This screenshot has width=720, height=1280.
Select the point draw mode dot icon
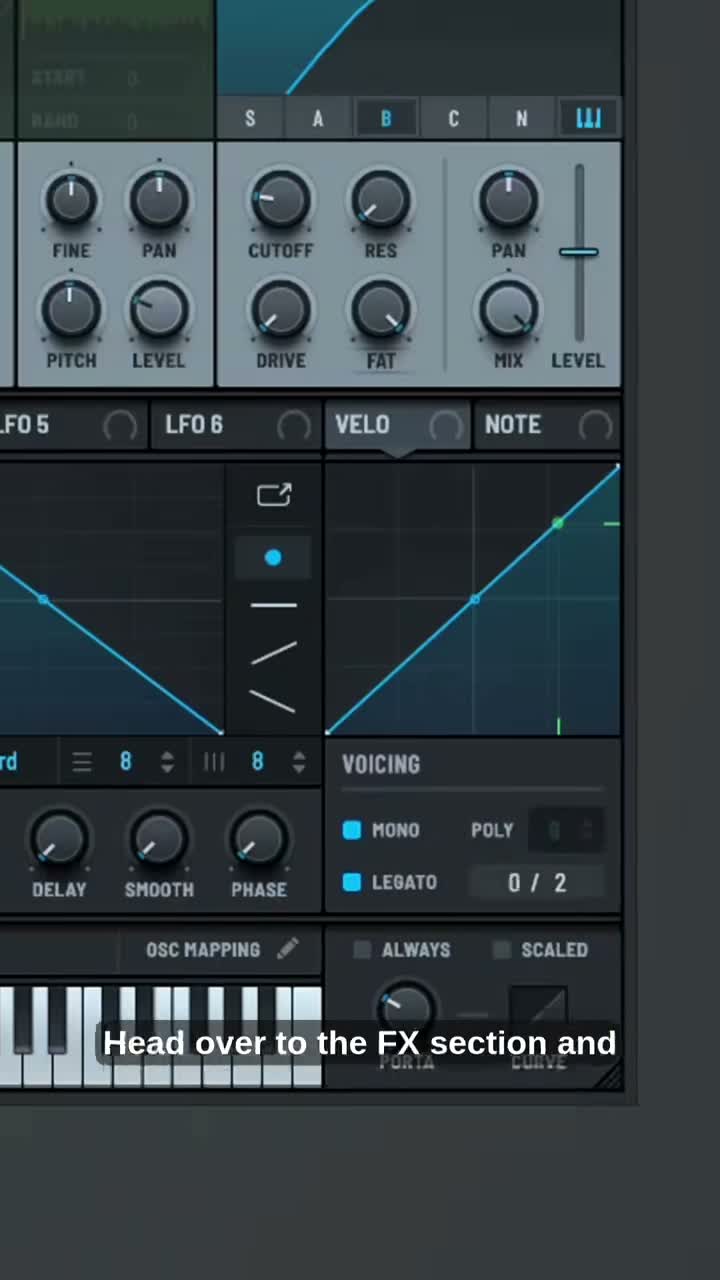click(x=273, y=558)
